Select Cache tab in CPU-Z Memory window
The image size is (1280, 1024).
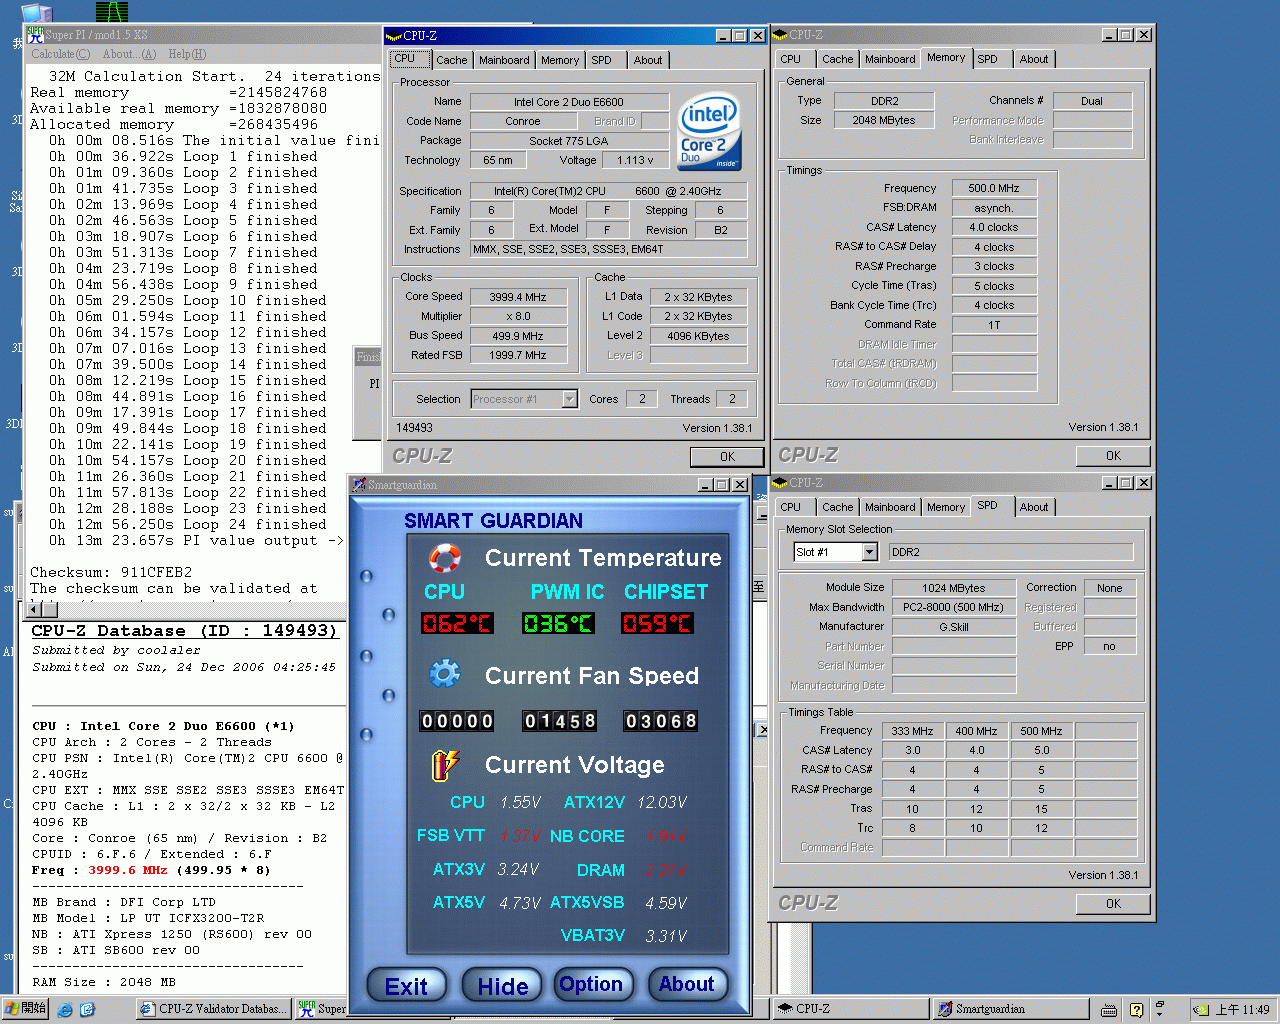(x=838, y=59)
